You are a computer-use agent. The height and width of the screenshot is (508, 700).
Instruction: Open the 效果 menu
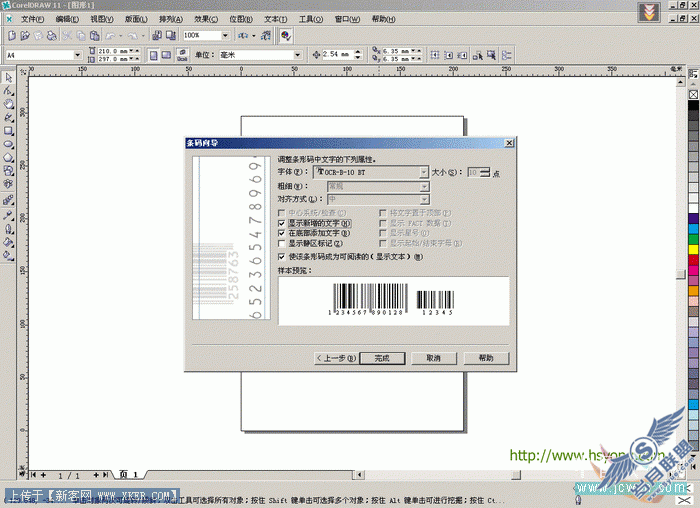pyautogui.click(x=206, y=19)
